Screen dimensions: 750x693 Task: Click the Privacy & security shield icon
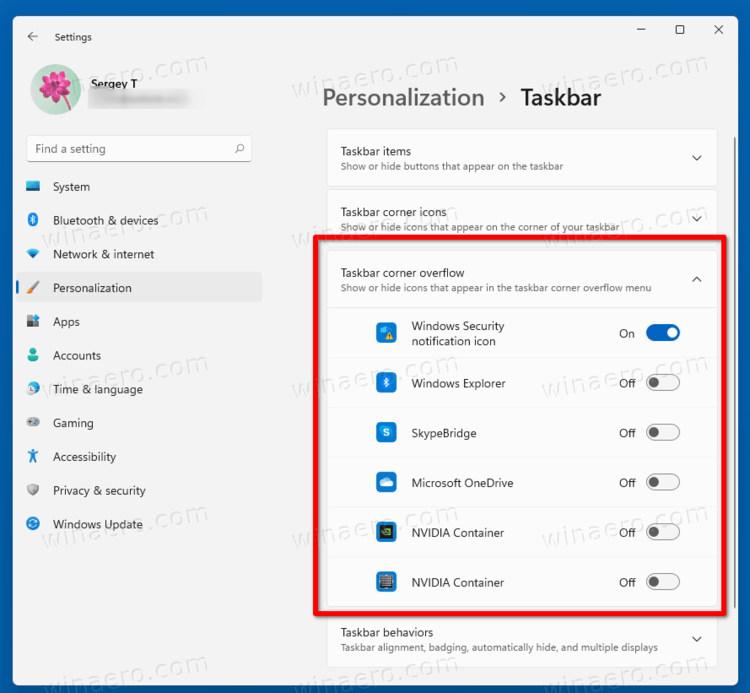[33, 490]
